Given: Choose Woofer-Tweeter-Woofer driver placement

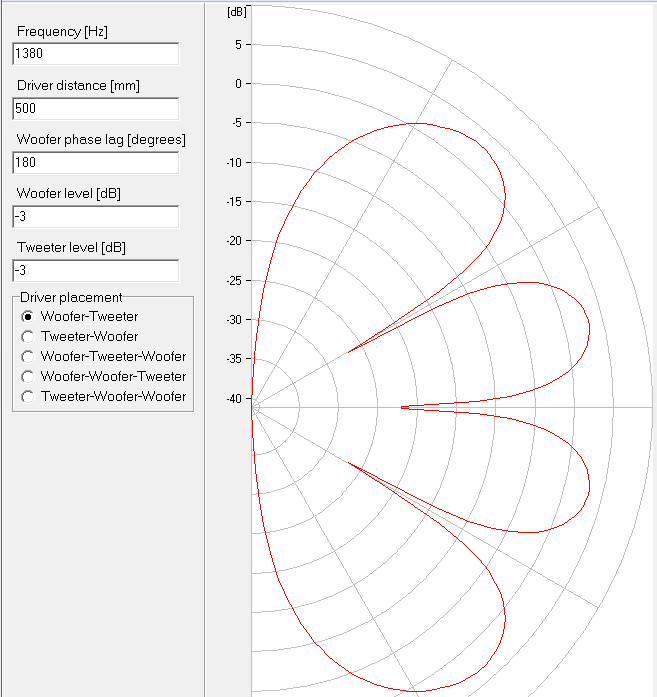Looking at the screenshot, I should tap(28, 357).
